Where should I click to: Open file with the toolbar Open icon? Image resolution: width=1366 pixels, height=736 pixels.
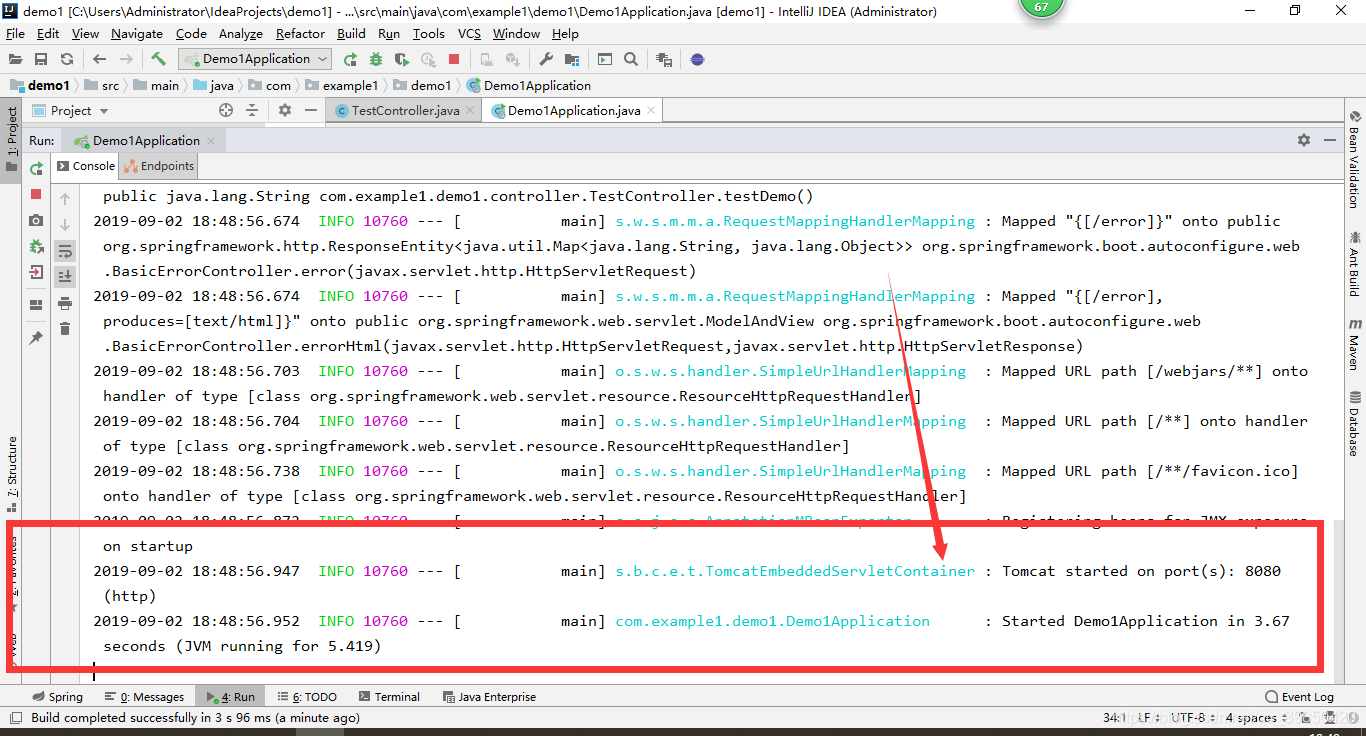pyautogui.click(x=16, y=59)
